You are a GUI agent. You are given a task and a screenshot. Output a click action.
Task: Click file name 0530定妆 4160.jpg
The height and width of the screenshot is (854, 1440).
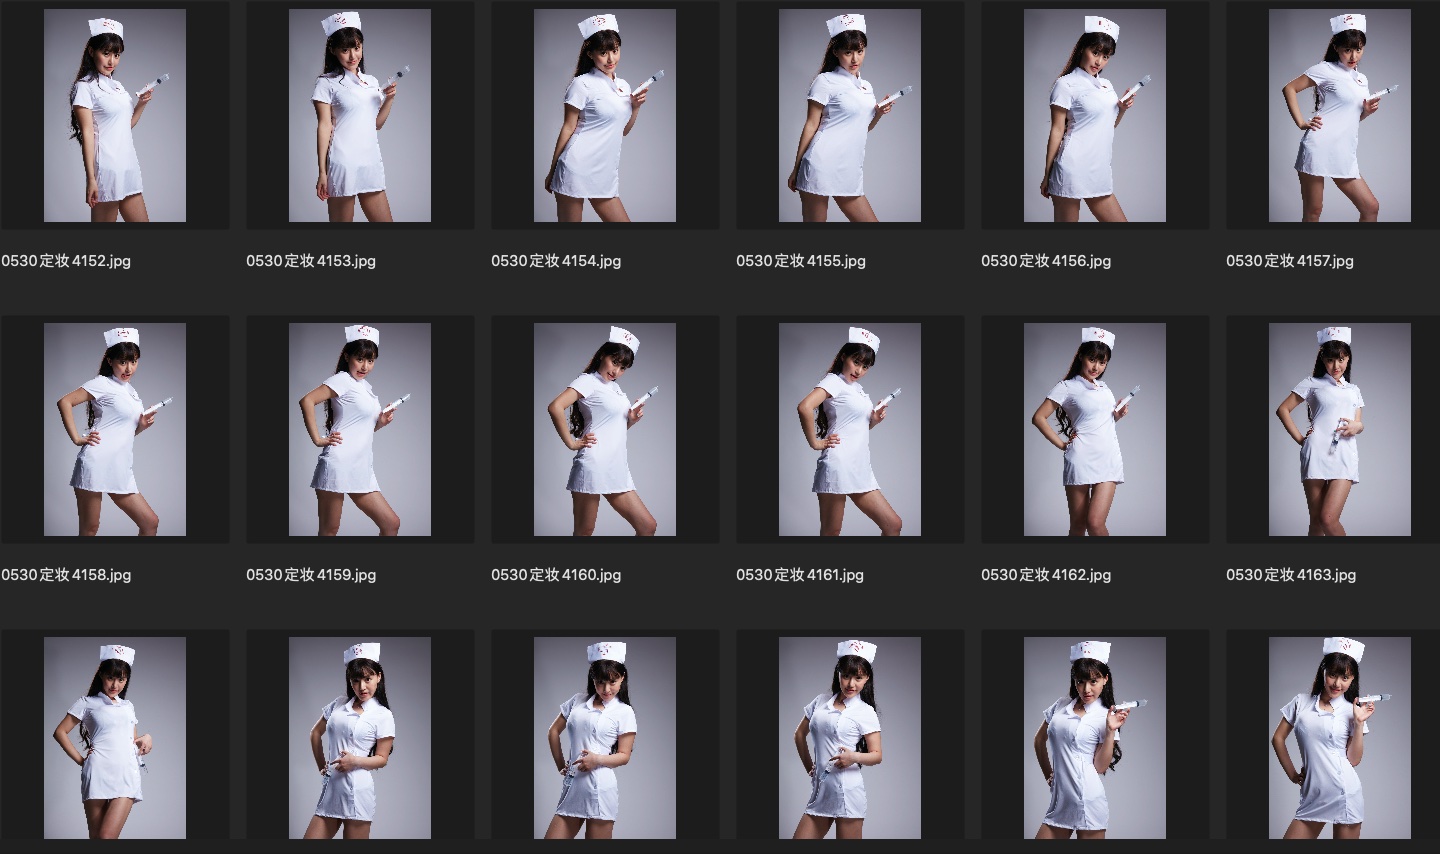click(x=556, y=575)
